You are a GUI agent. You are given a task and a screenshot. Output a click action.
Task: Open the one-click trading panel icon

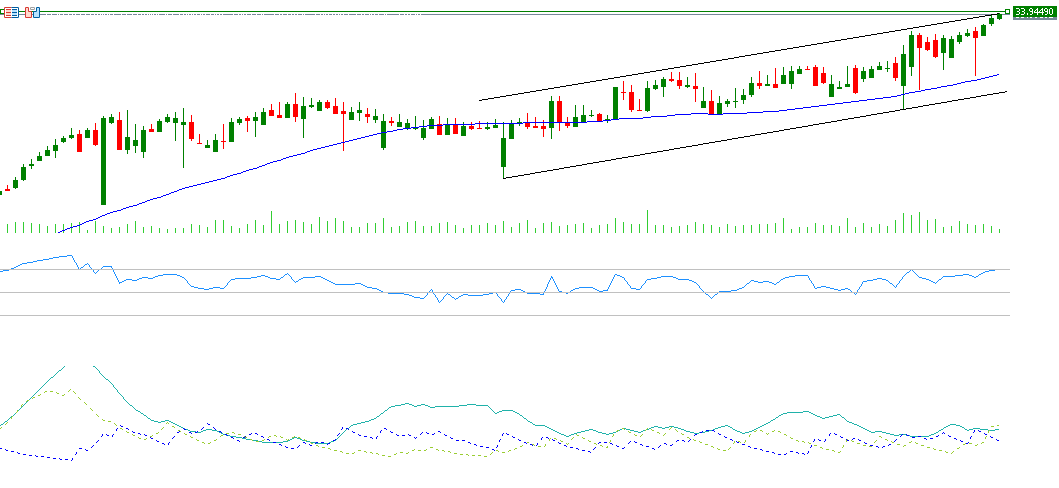point(34,12)
